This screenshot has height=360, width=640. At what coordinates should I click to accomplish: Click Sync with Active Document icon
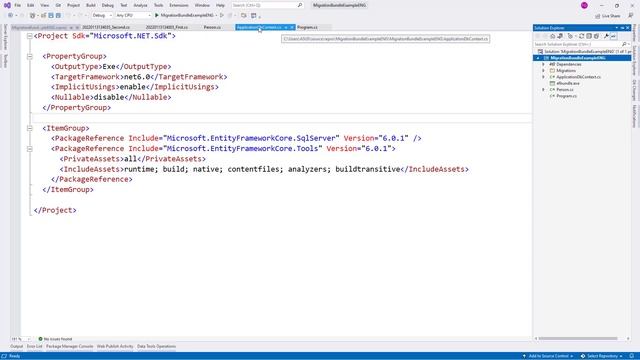click(x=582, y=36)
